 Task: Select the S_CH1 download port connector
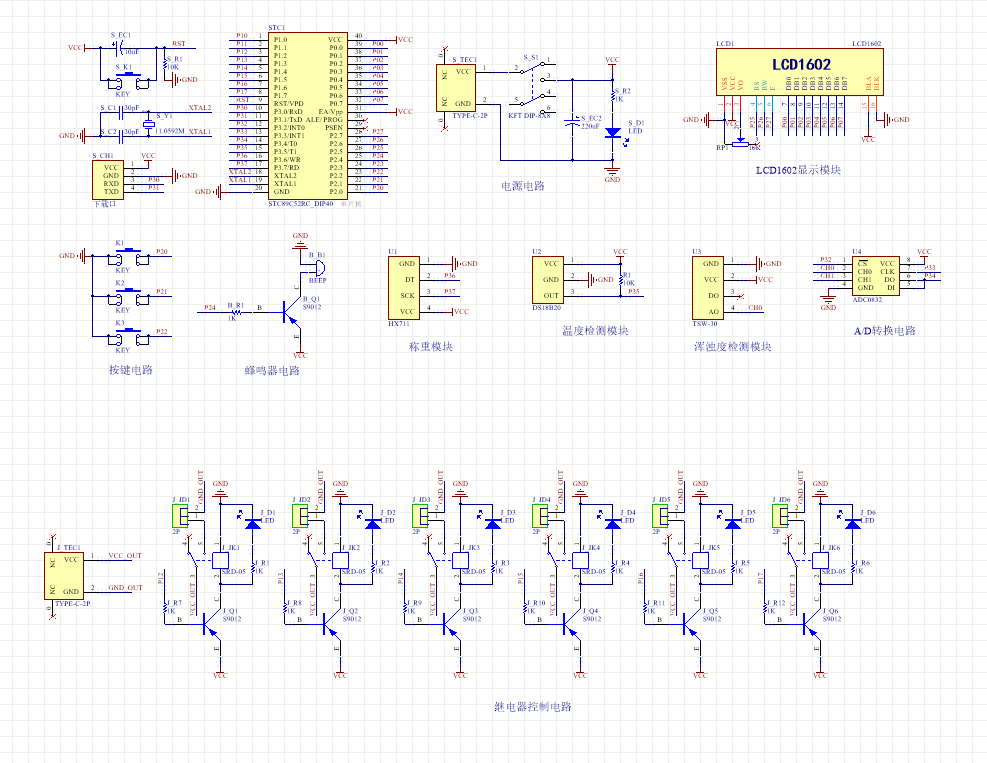[x=111, y=179]
